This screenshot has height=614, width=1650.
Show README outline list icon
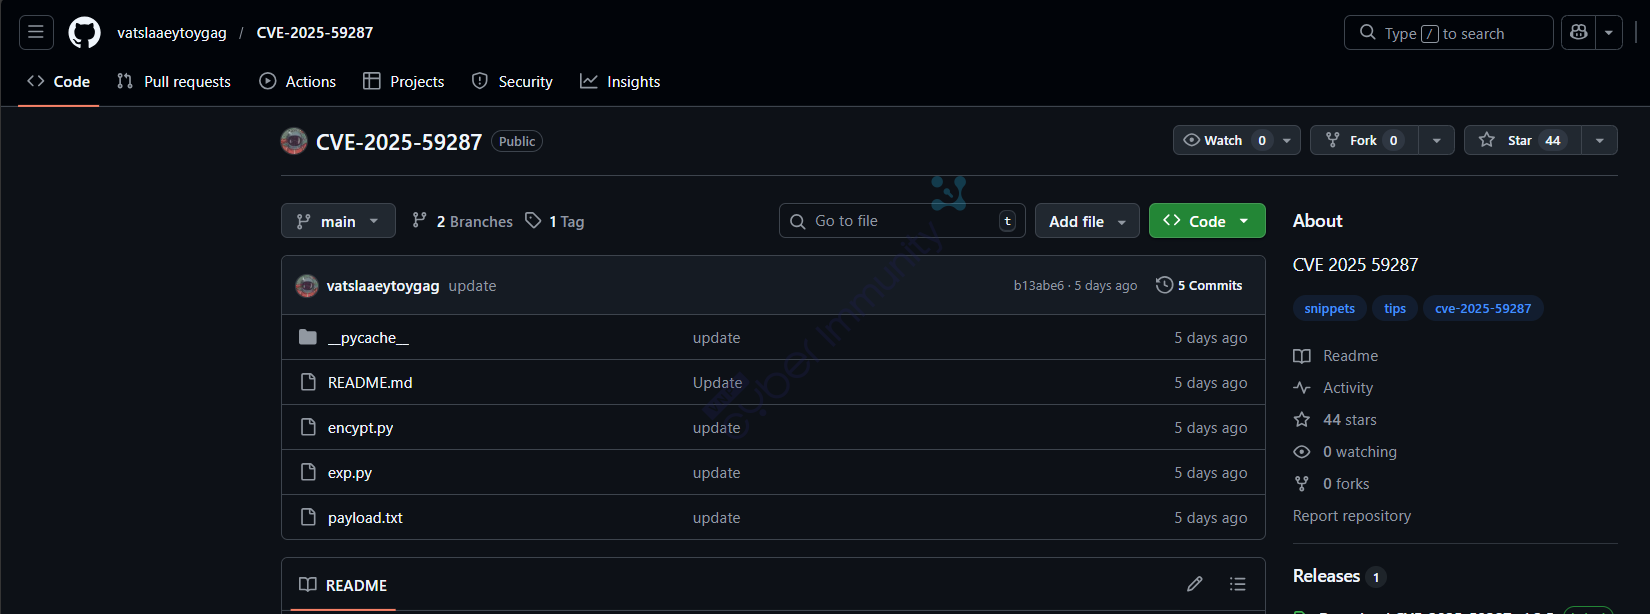coord(1237,584)
